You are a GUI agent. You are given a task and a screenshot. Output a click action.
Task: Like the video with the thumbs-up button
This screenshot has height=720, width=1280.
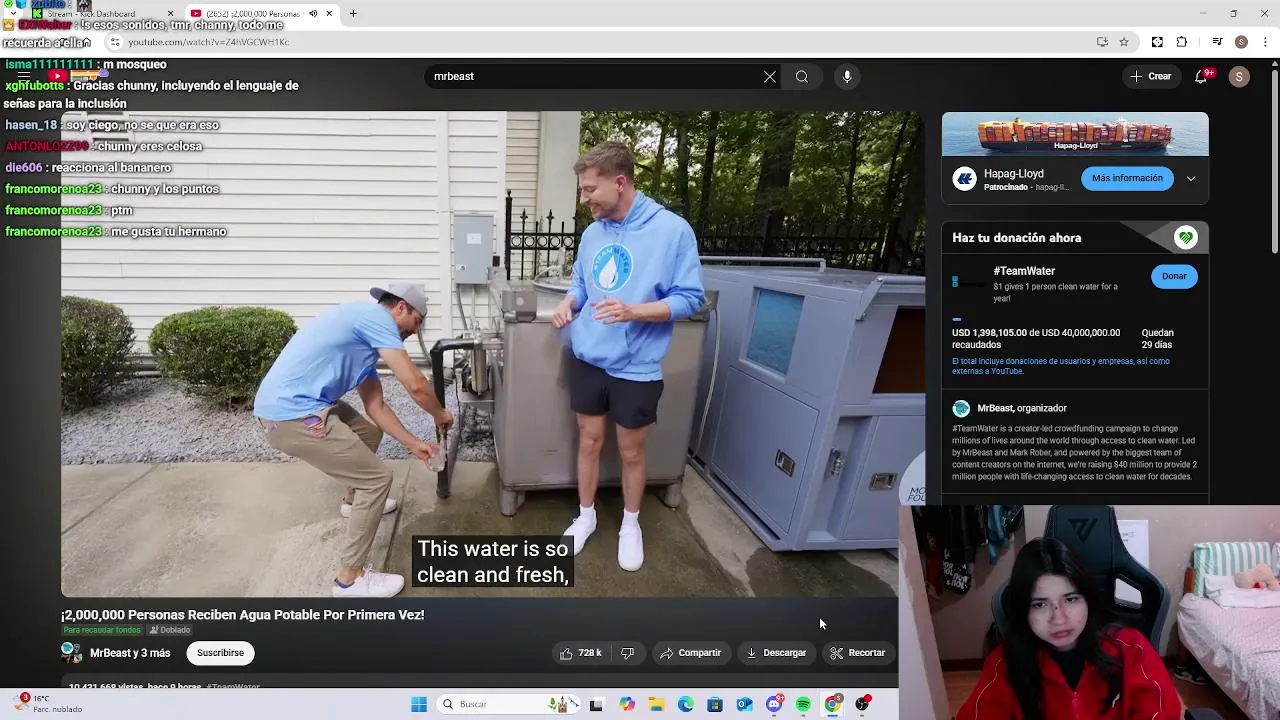pyautogui.click(x=581, y=653)
